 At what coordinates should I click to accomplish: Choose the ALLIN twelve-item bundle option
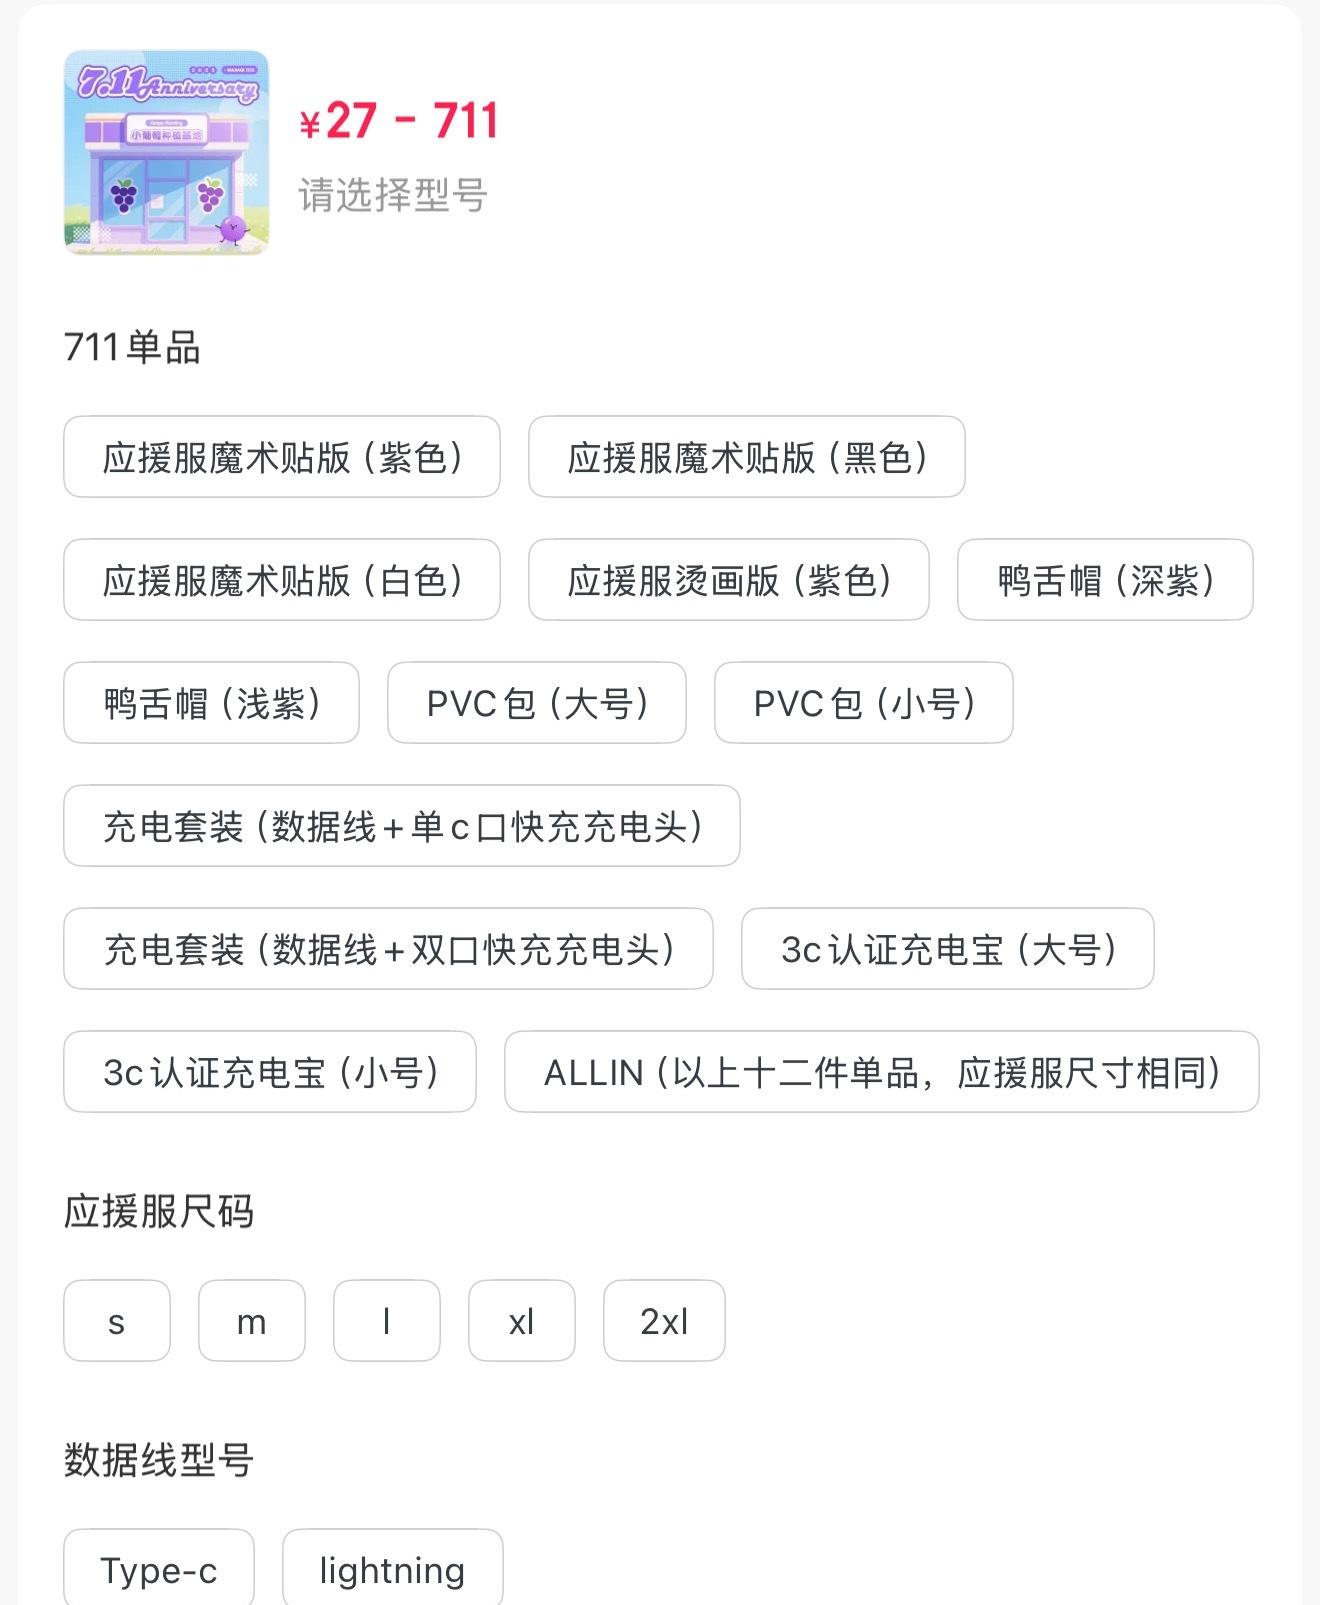pos(882,1072)
